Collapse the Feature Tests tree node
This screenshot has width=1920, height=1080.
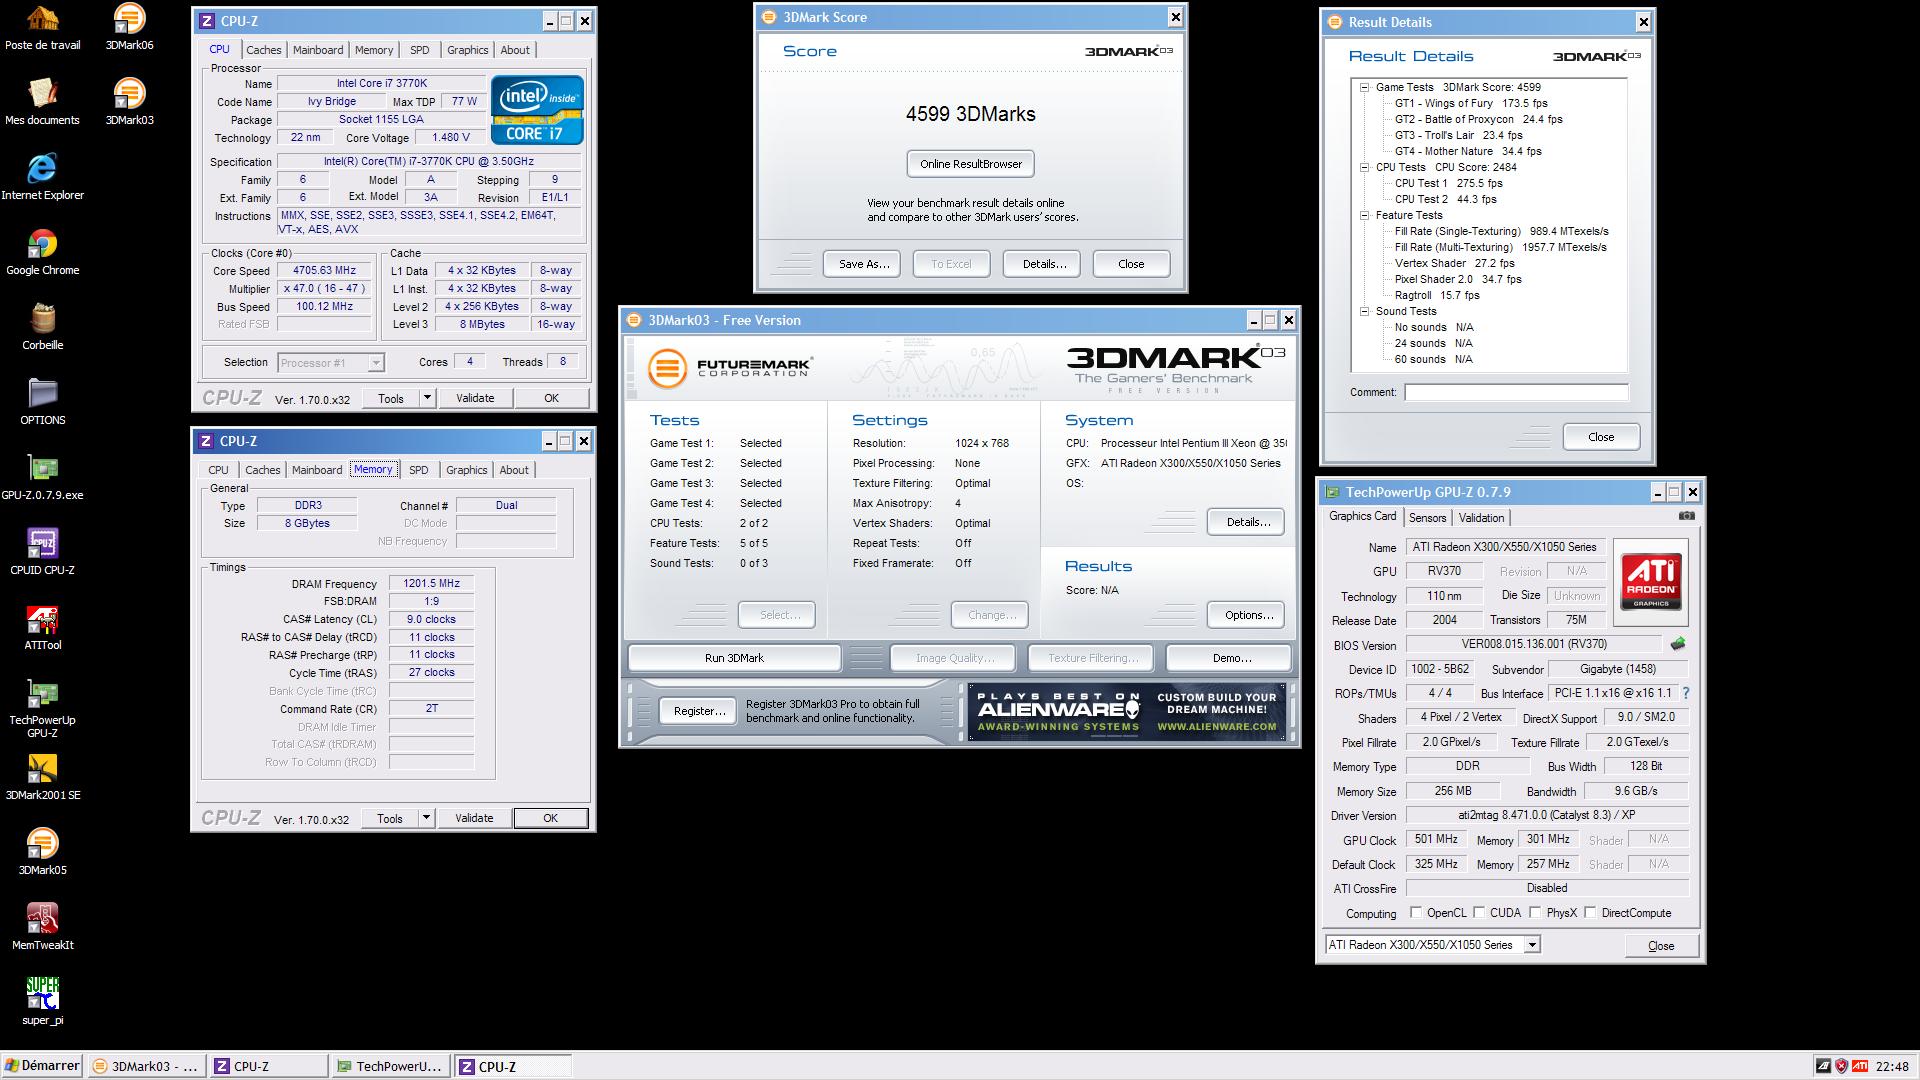click(1364, 215)
